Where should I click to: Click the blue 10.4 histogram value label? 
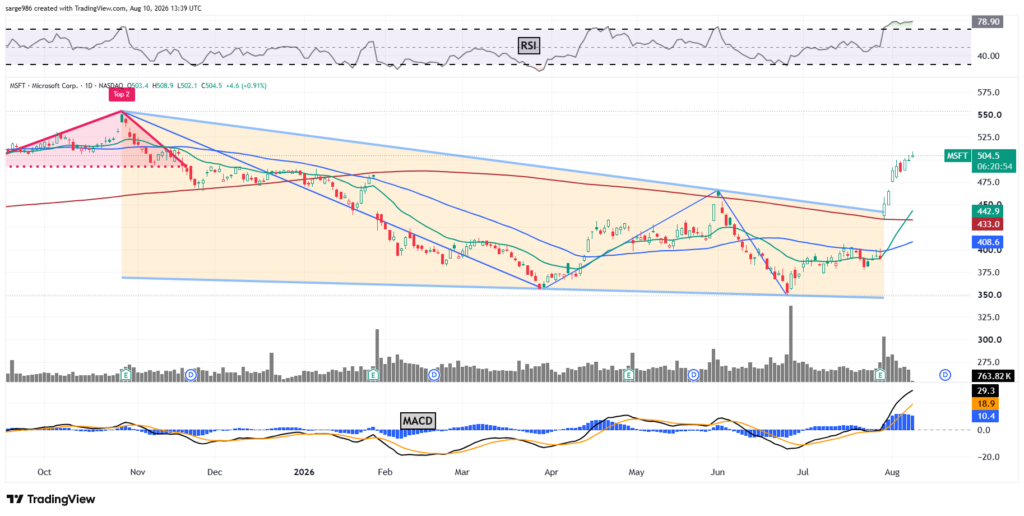(x=985, y=416)
